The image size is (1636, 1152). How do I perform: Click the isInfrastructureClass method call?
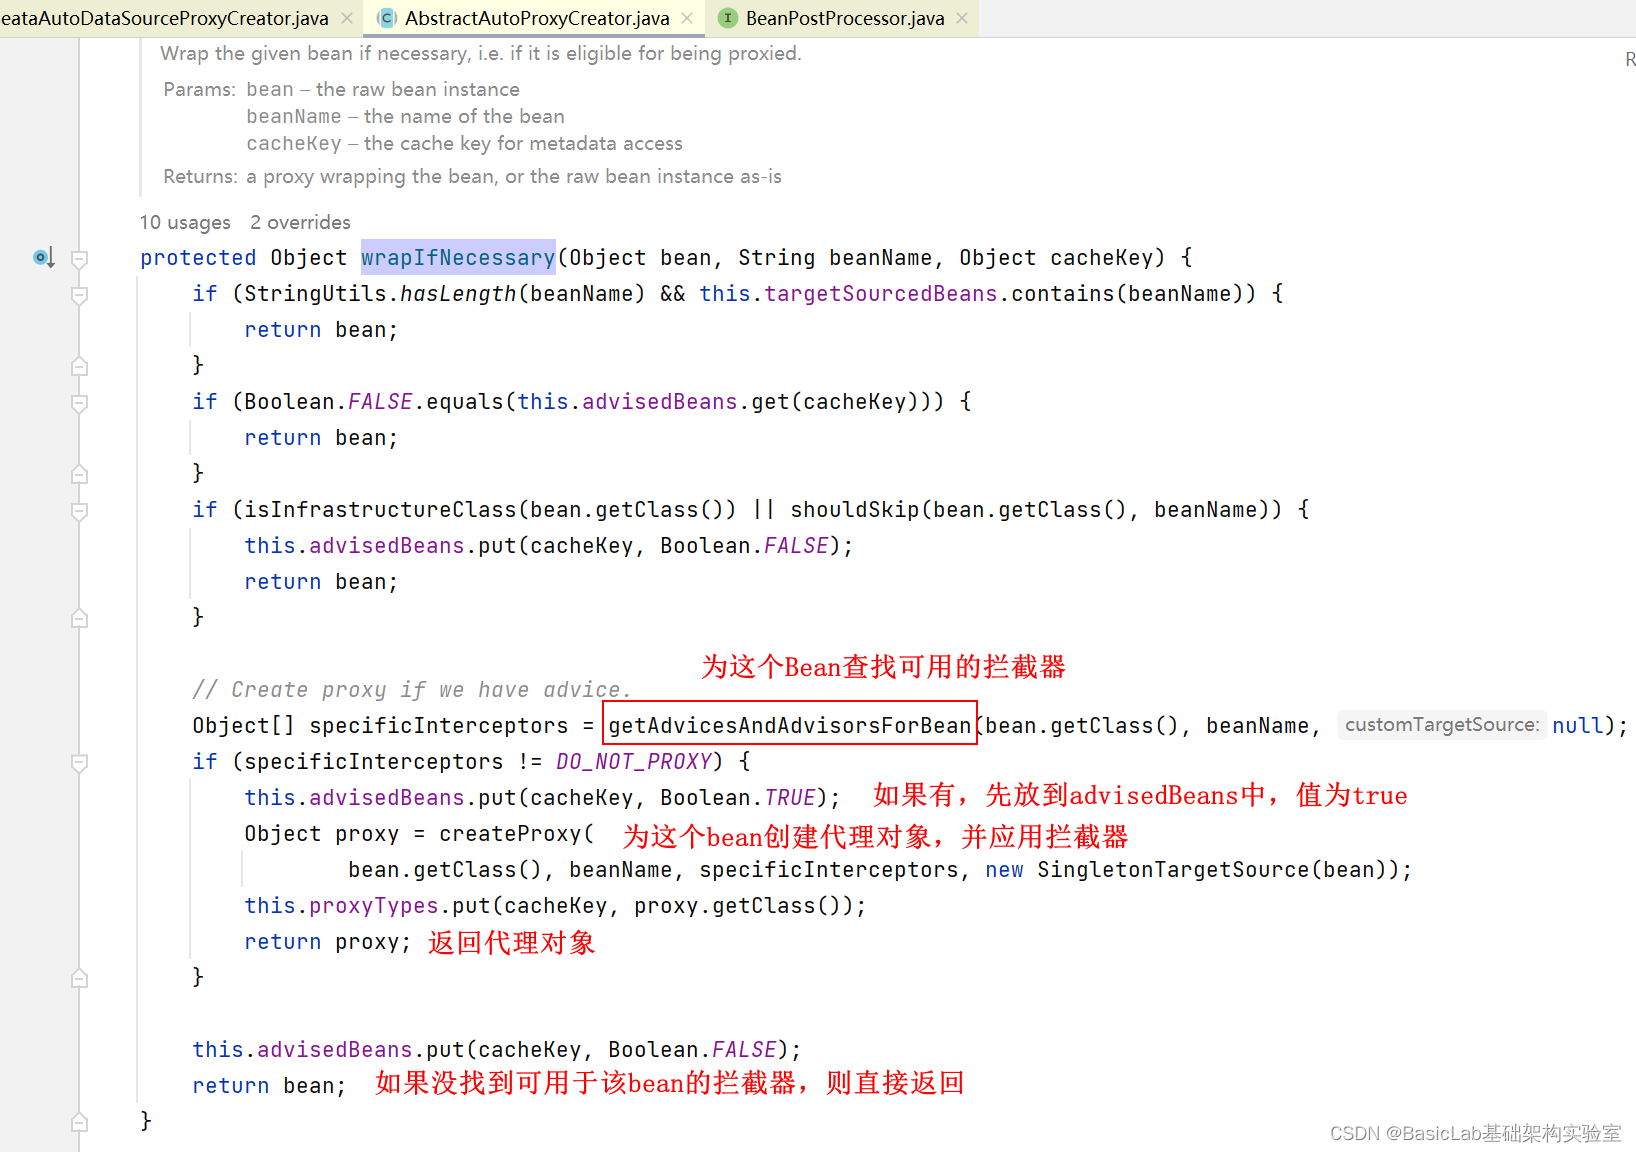pos(380,509)
